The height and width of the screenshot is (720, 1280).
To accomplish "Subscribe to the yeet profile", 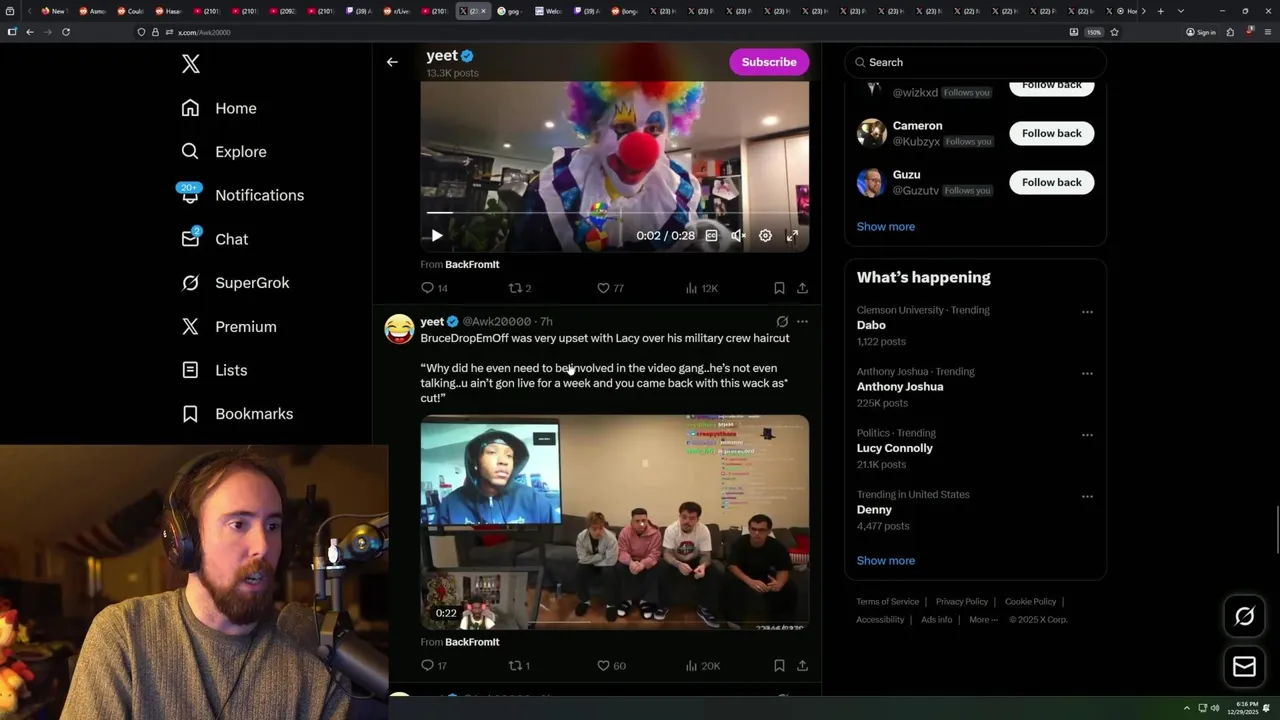I will (769, 62).
